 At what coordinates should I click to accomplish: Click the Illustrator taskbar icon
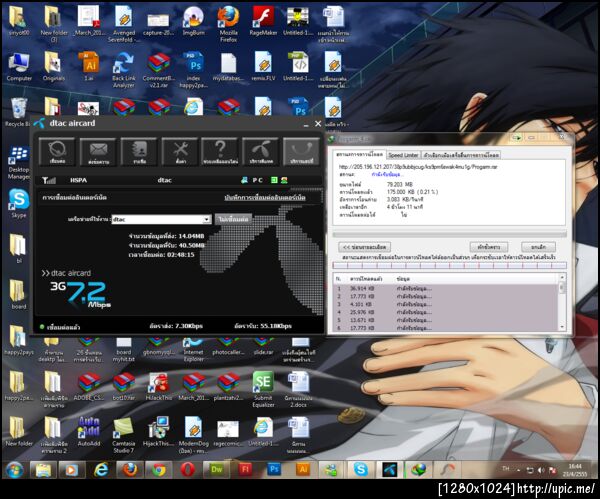(303, 470)
